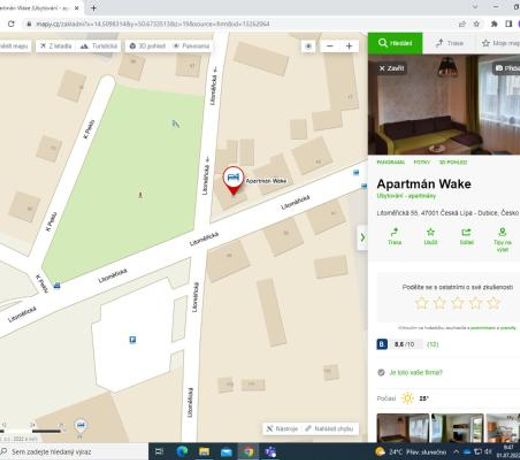Viewport: 520px width, 460px height.
Task: Click the playground icon in the park
Action: click(x=176, y=124)
